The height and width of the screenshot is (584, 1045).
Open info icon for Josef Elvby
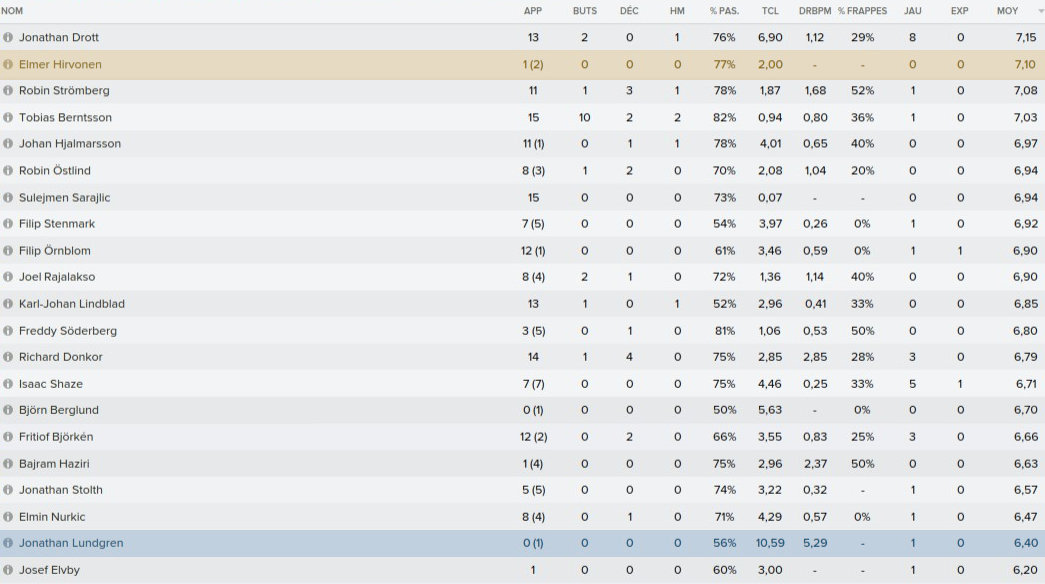8,570
